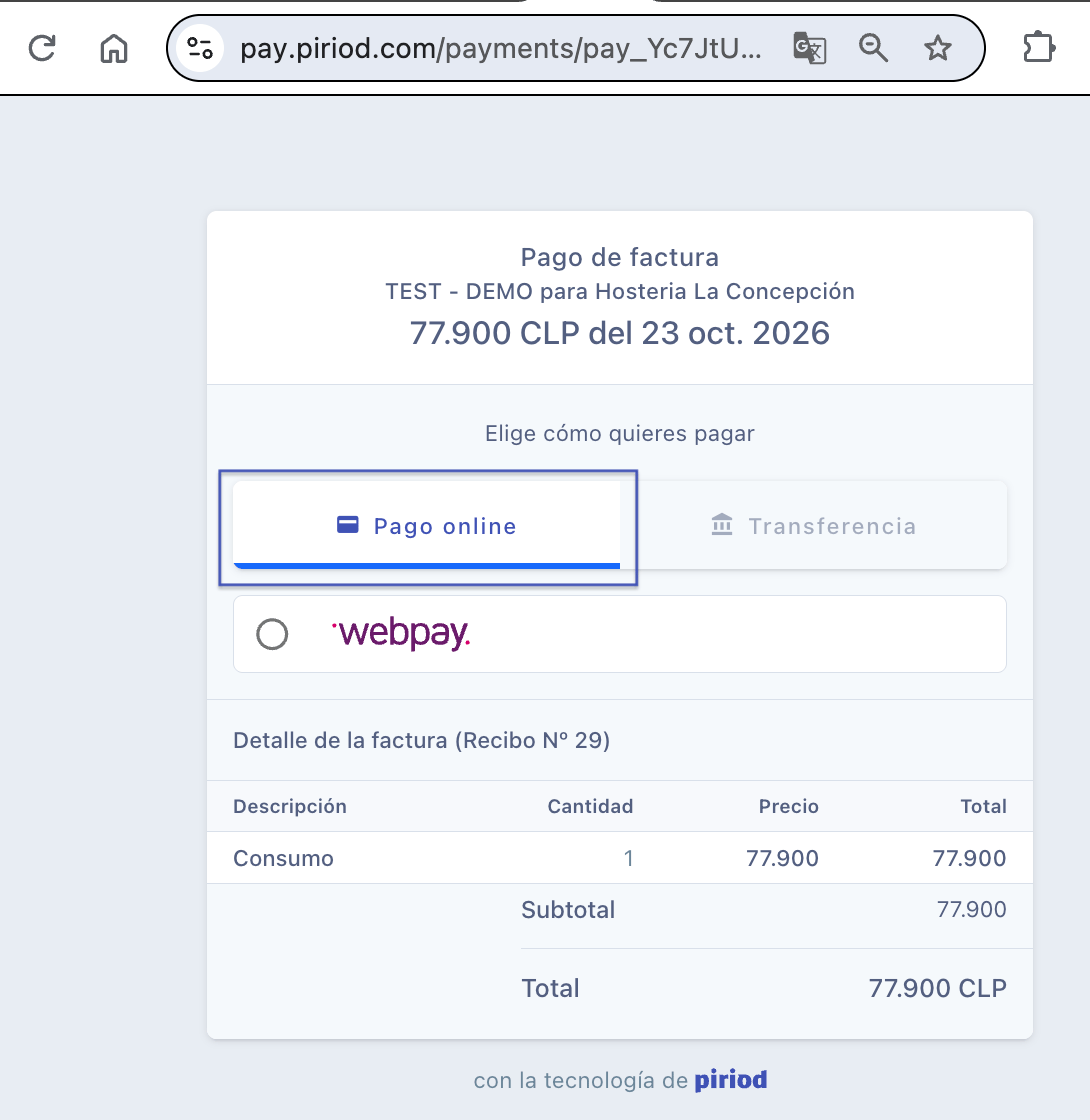Click 'Elige cómo quieres pagar' text
Viewport: 1090px width, 1120px height.
619,434
